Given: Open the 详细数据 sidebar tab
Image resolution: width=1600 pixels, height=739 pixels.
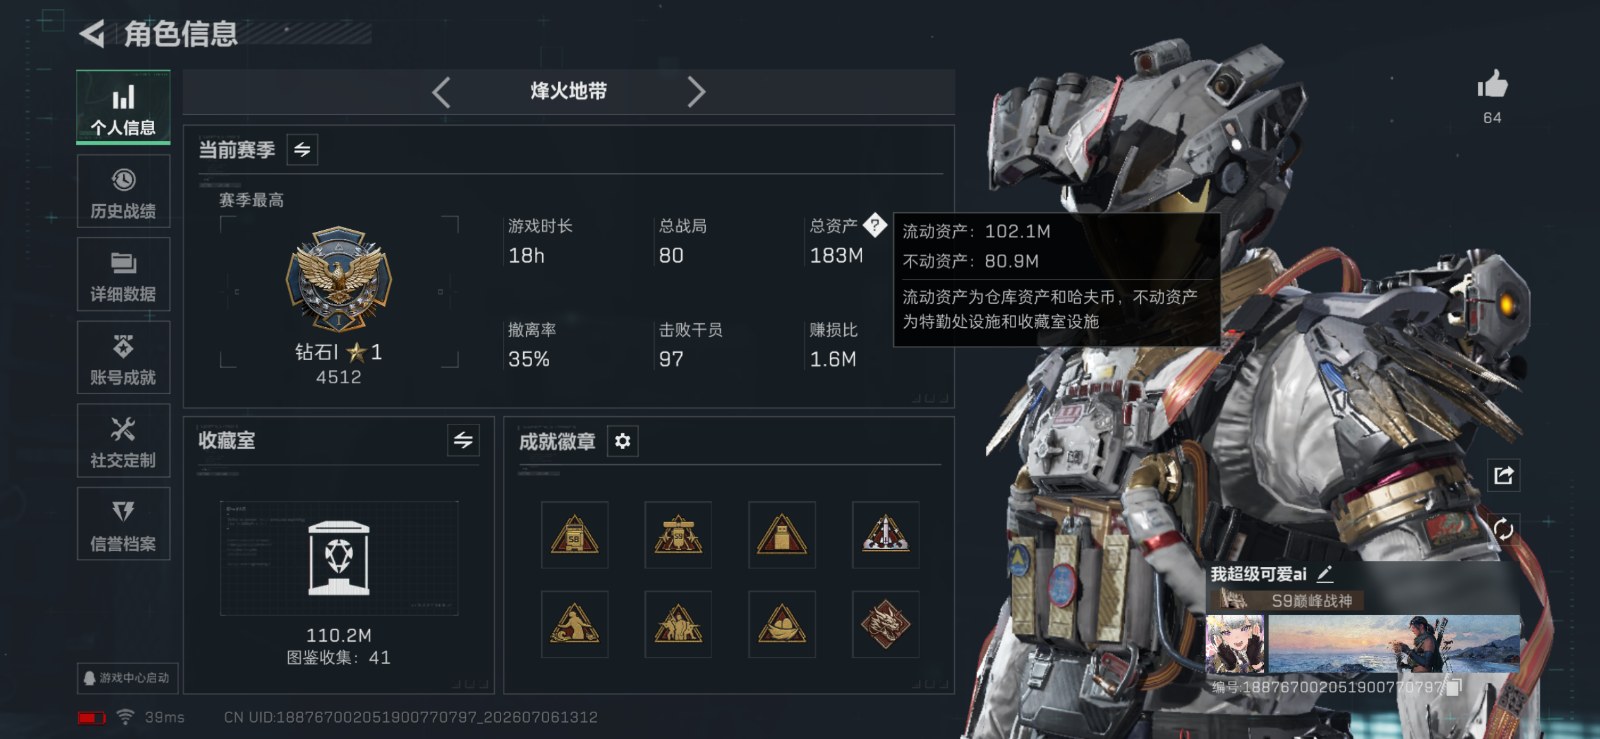Looking at the screenshot, I should point(123,275).
